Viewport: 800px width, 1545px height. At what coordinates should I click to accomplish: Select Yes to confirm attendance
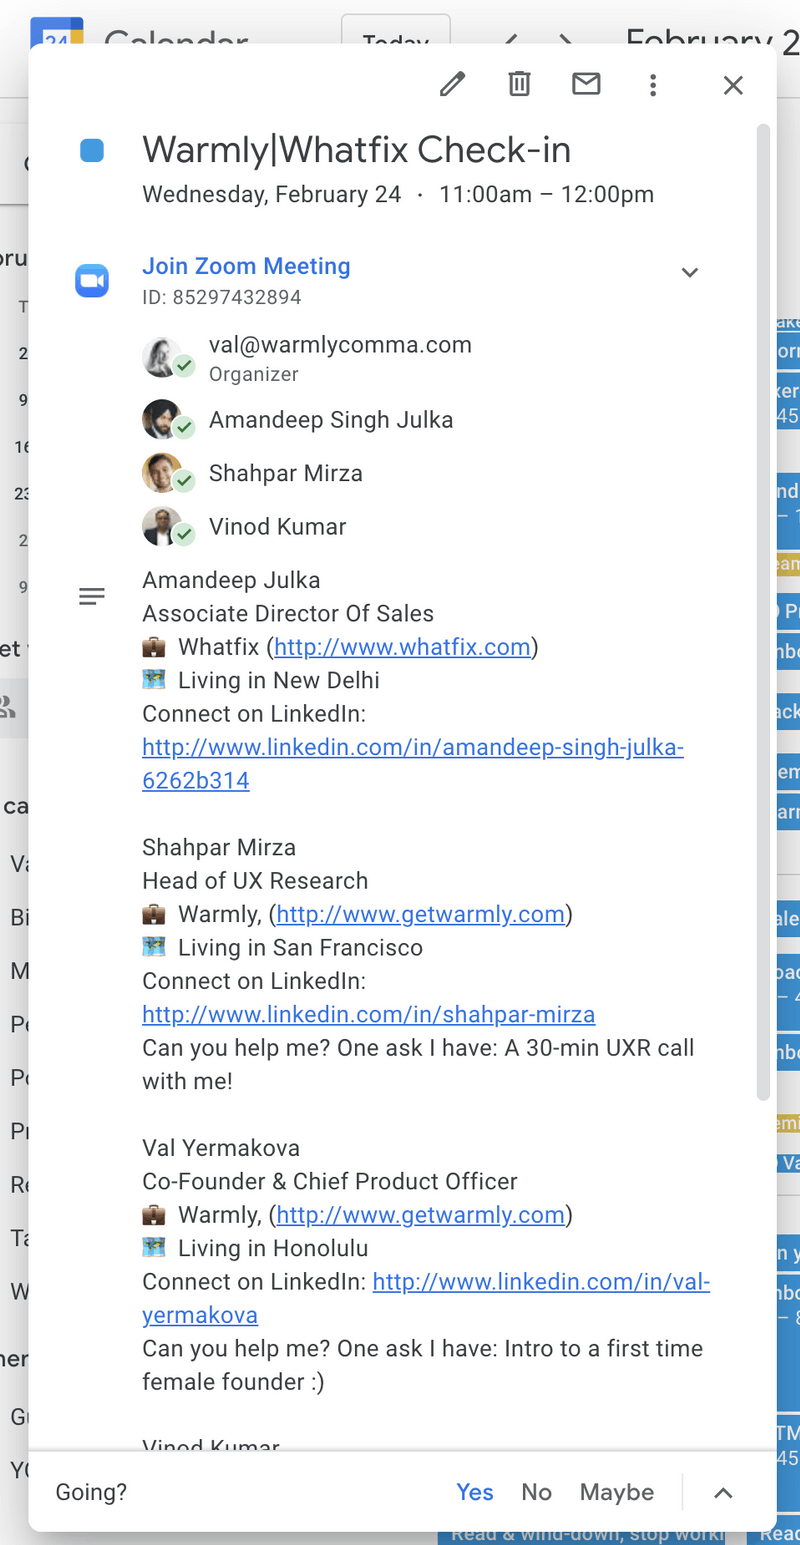click(475, 1491)
